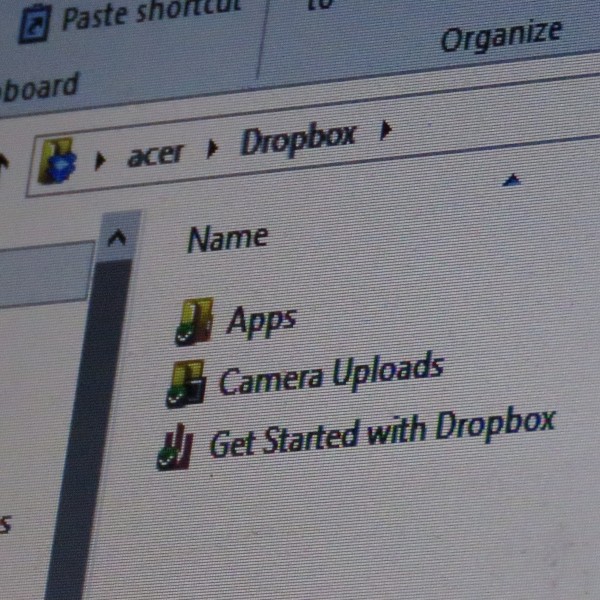
Task: Select the Apps folder name
Action: (261, 321)
